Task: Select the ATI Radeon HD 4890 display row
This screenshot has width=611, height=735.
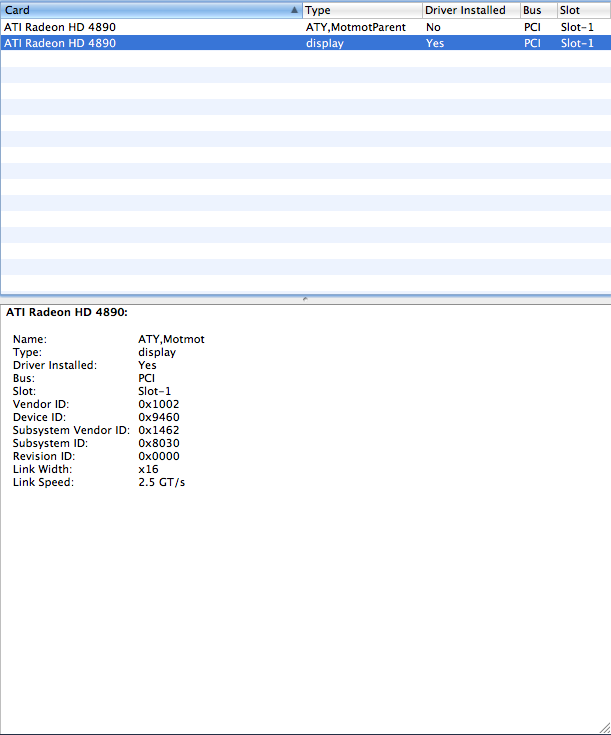Action: (305, 43)
